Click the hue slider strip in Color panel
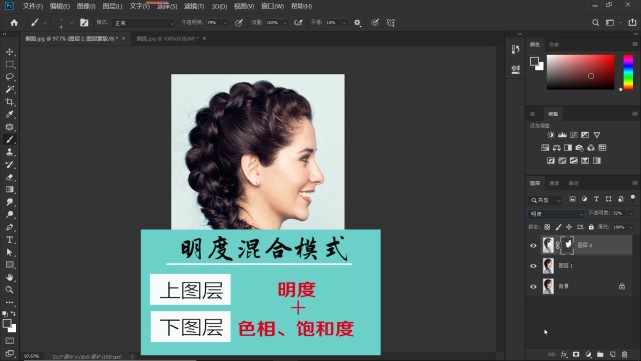641x361 pixels. 628,72
